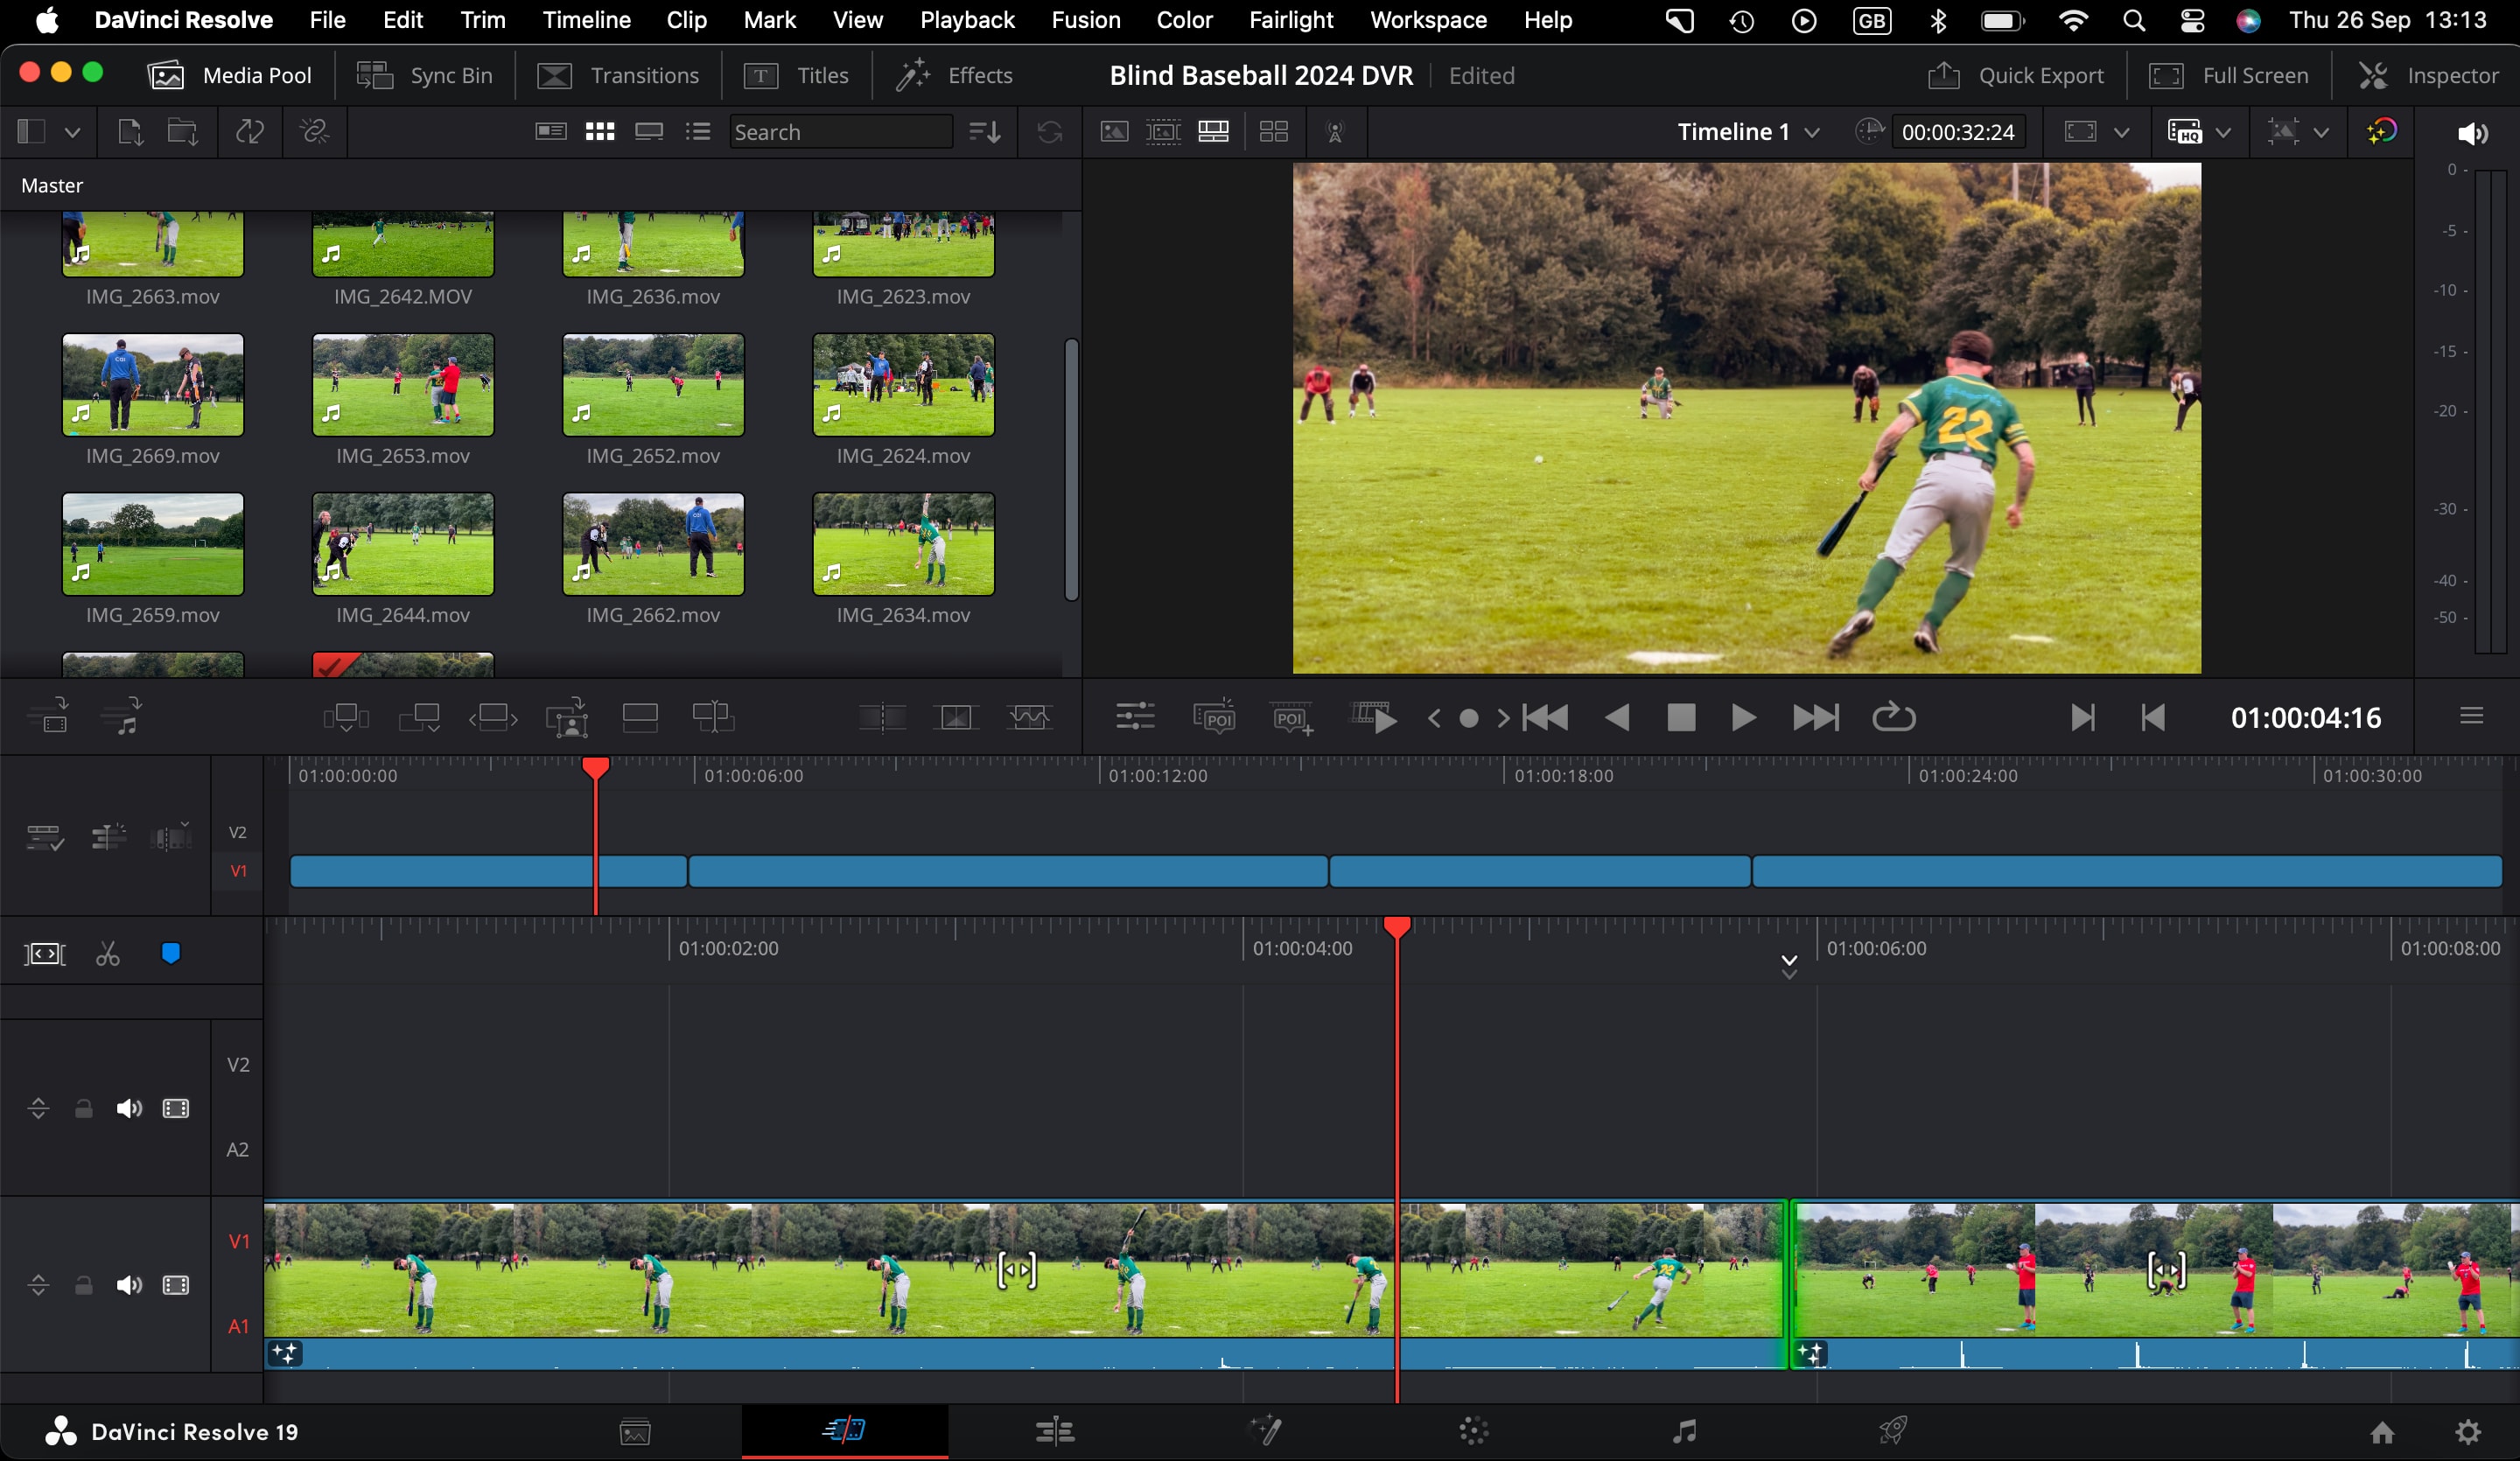
Task: Click the Smart Insert icon
Action: tap(347, 717)
